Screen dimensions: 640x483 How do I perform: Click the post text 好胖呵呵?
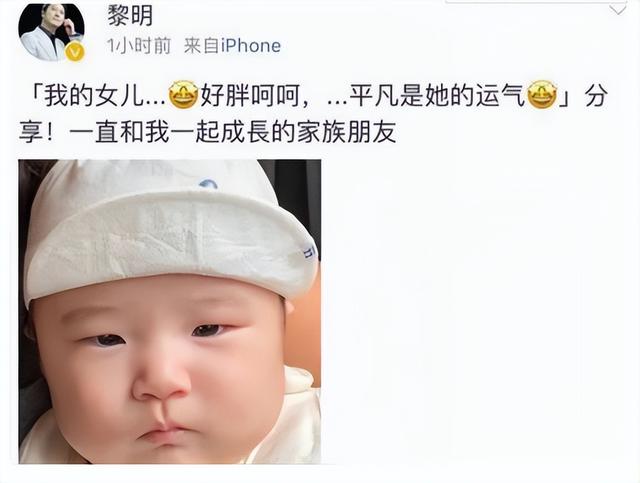(x=250, y=96)
